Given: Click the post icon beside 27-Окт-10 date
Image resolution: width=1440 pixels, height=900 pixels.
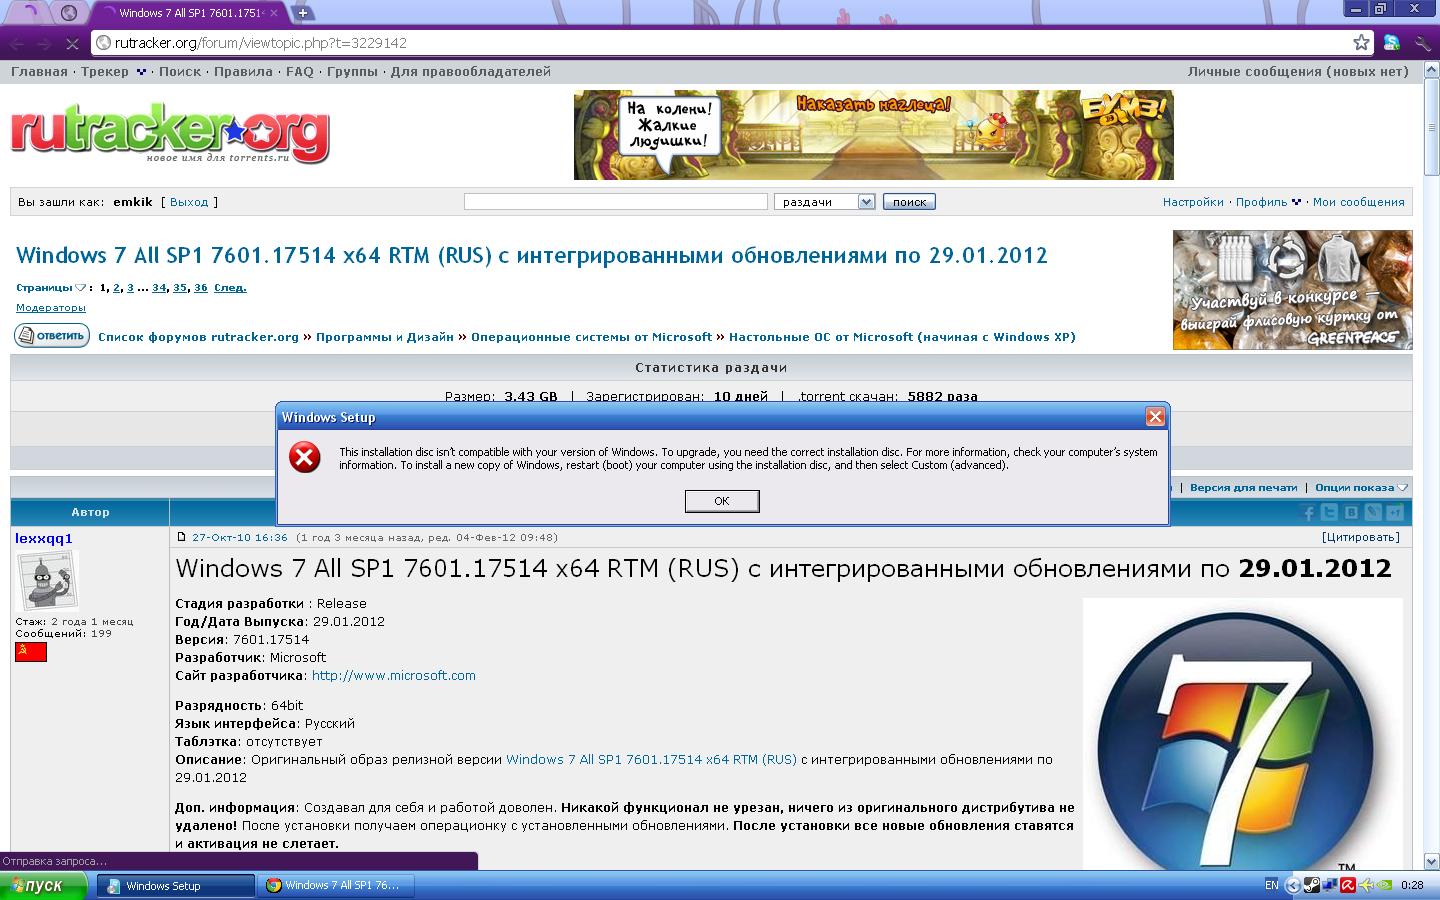Looking at the screenshot, I should pyautogui.click(x=181, y=537).
